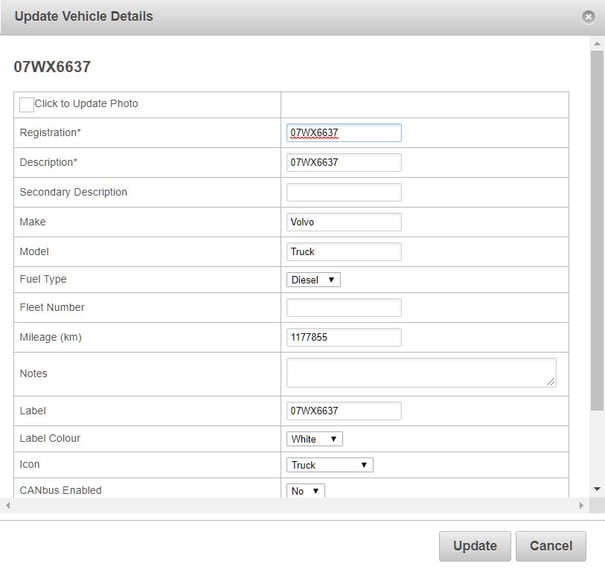
Task: Focus the Registration input field
Action: [x=344, y=132]
